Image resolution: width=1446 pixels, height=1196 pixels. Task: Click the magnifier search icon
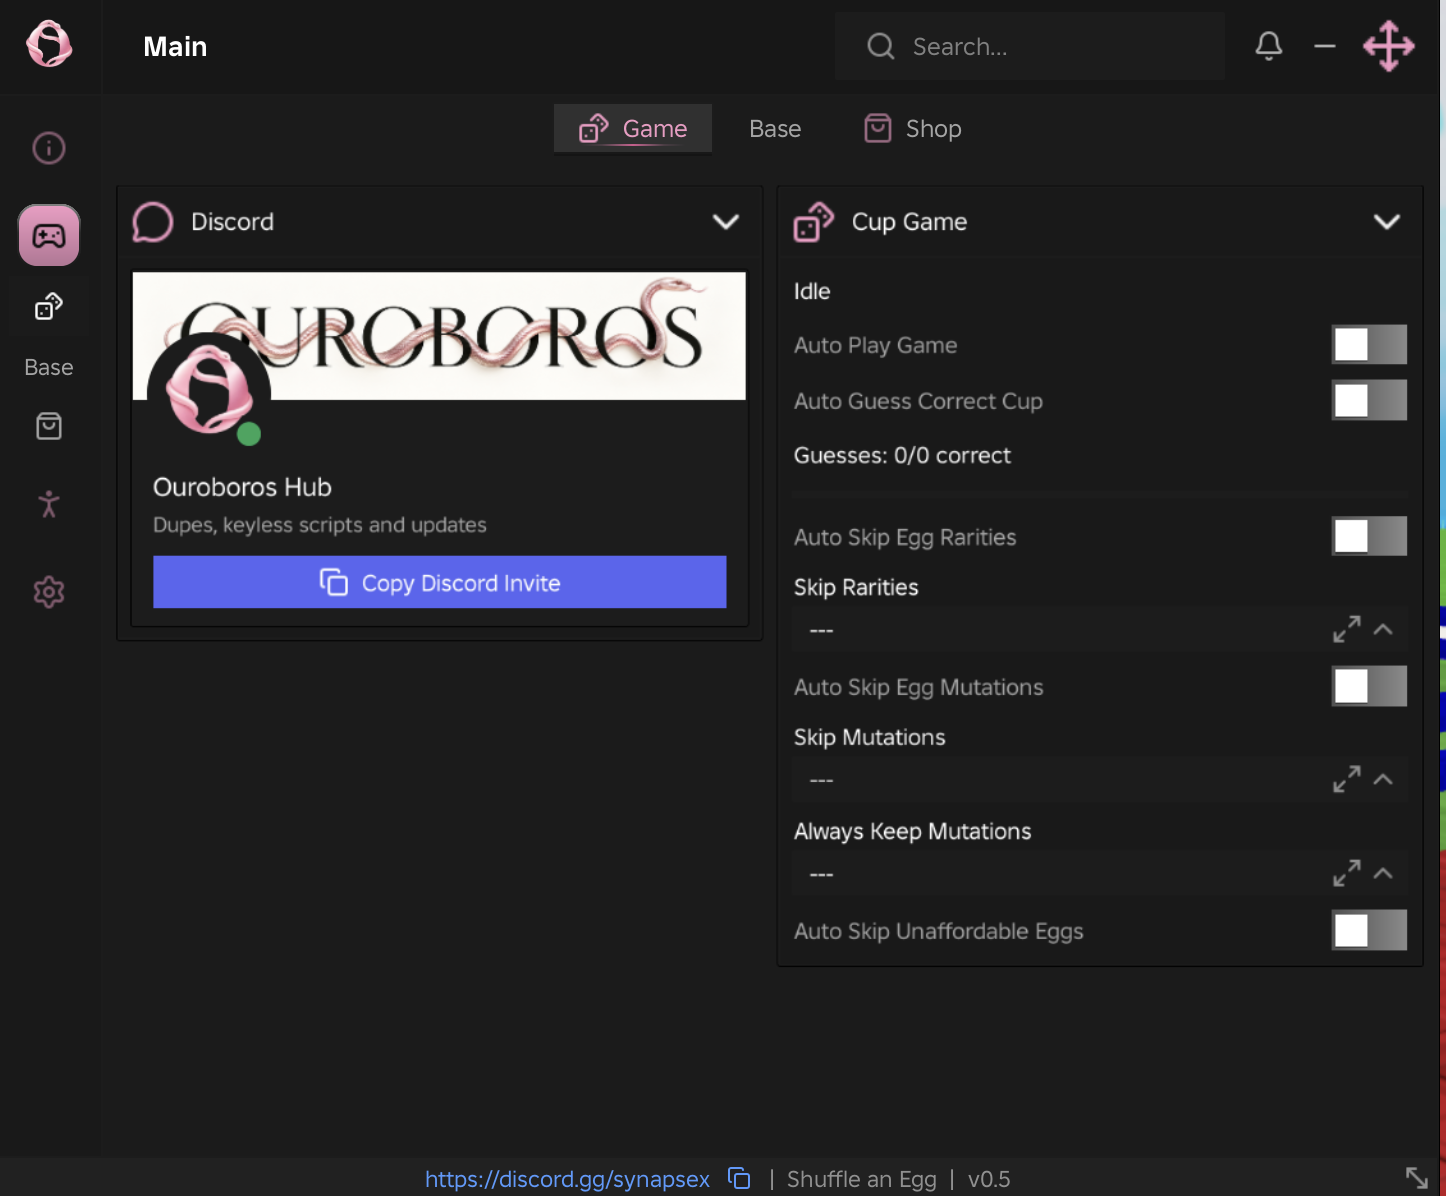click(x=881, y=46)
